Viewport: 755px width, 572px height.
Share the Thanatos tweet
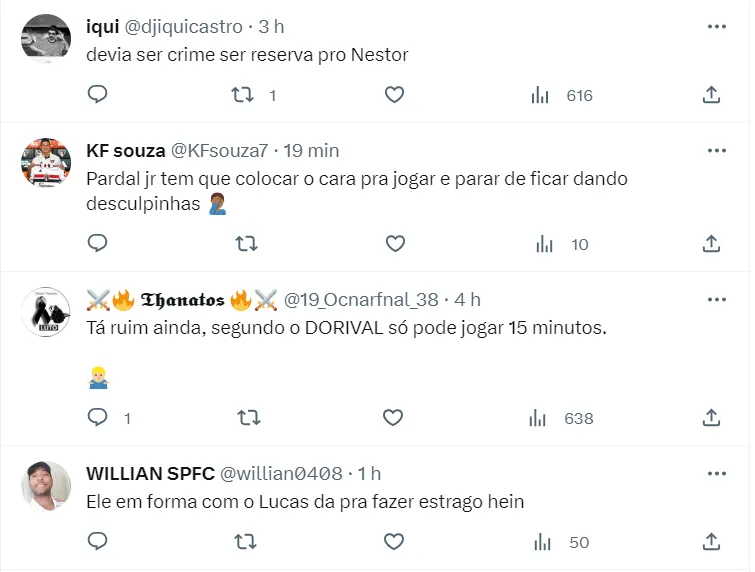point(711,417)
